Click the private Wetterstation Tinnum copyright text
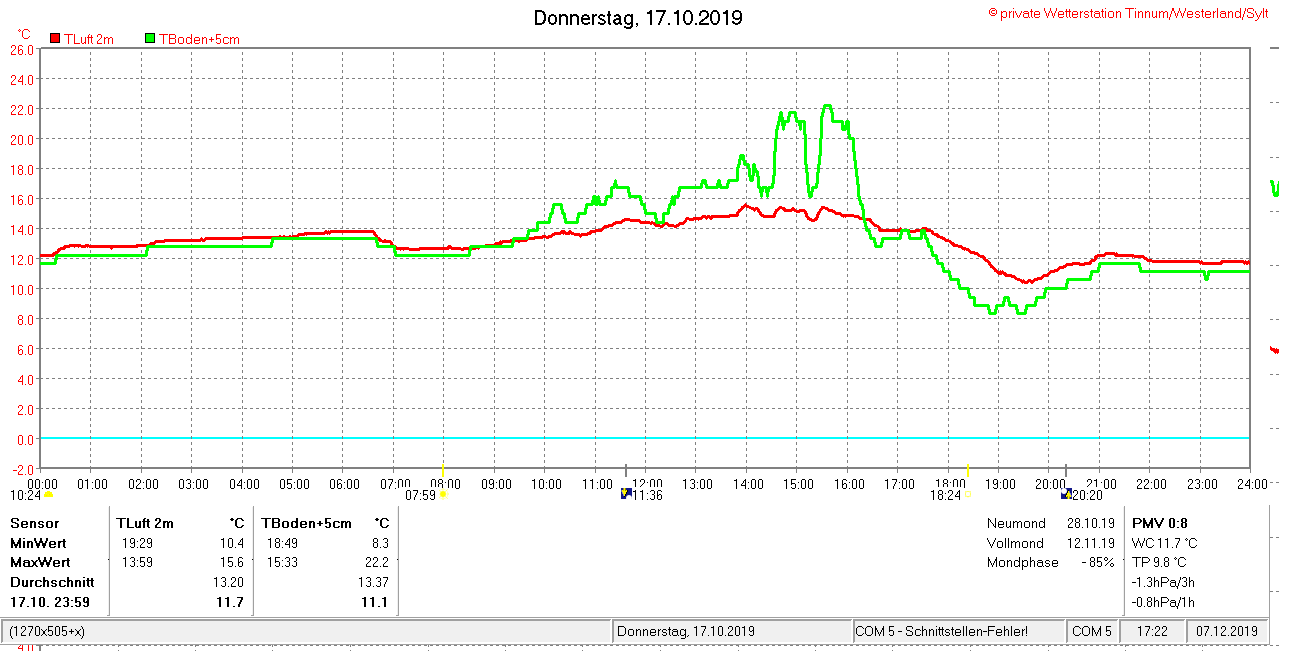The width and height of the screenshot is (1310, 651). coord(1128,13)
